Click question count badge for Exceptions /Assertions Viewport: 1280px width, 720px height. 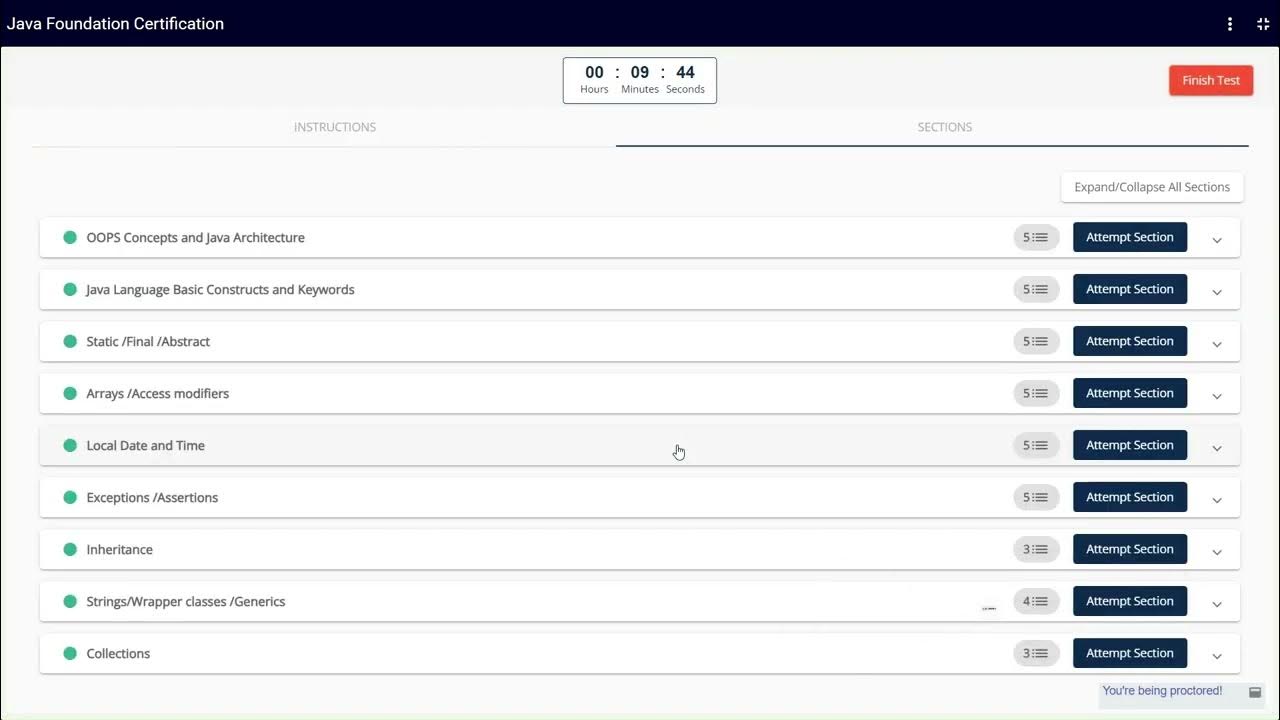point(1036,497)
